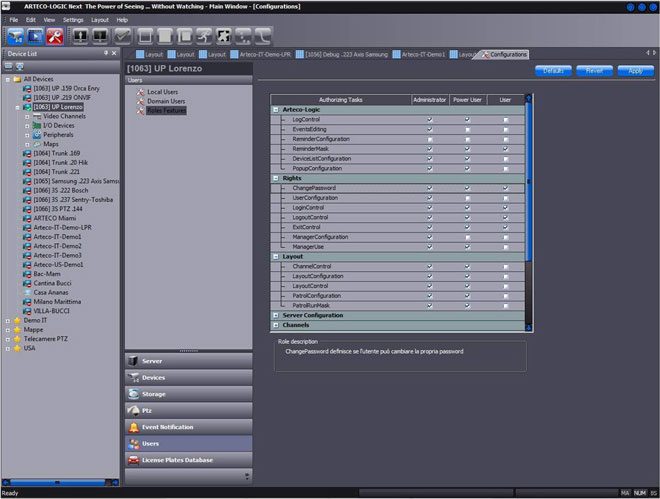The image size is (660, 499).
Task: Click the Authorizing Tasks column header
Action: click(x=341, y=100)
